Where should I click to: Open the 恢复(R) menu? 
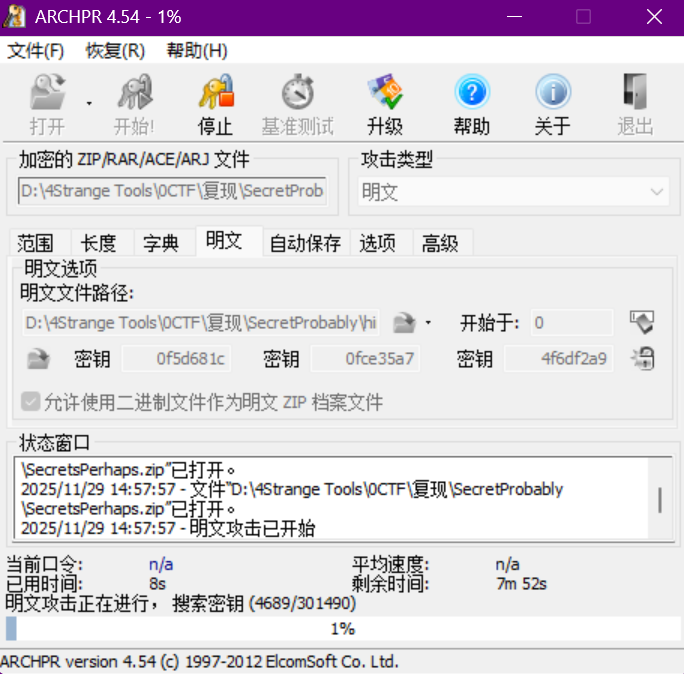click(x=115, y=51)
